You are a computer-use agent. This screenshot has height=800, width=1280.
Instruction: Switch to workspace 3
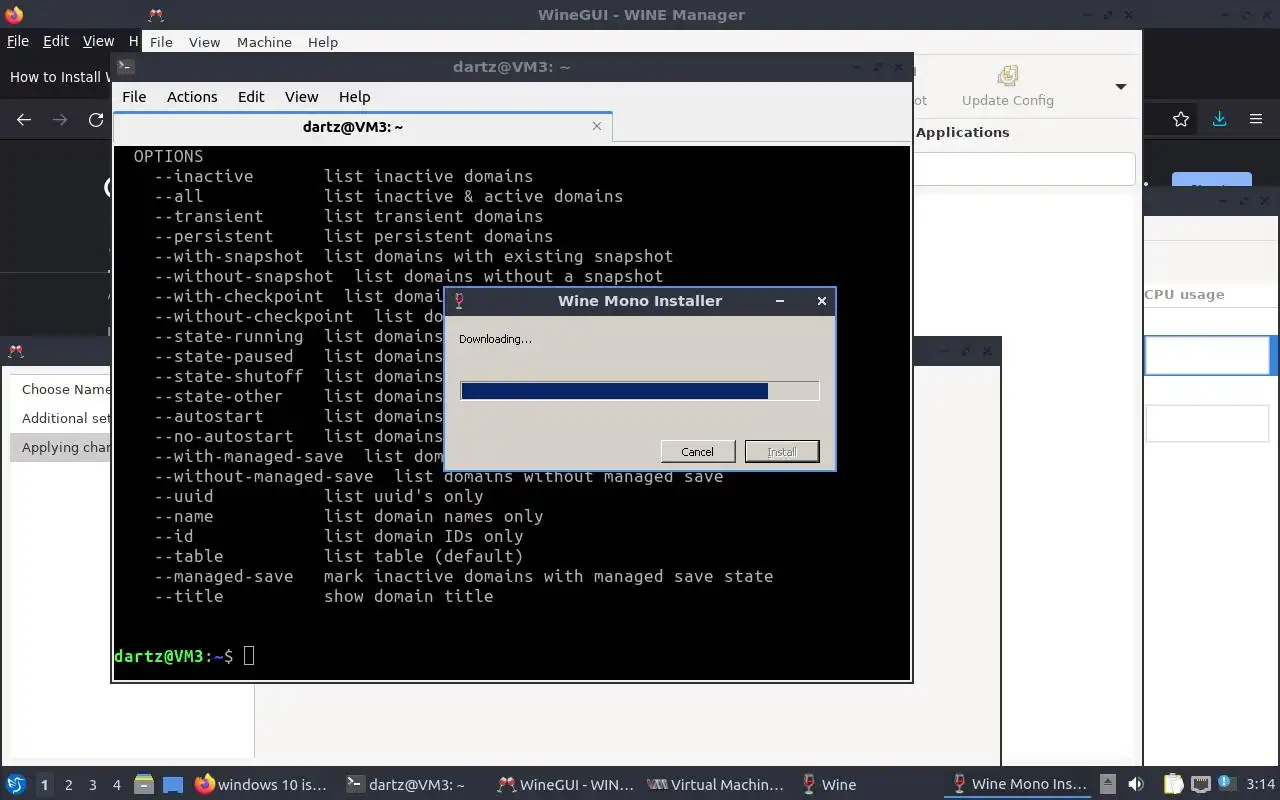tap(92, 785)
